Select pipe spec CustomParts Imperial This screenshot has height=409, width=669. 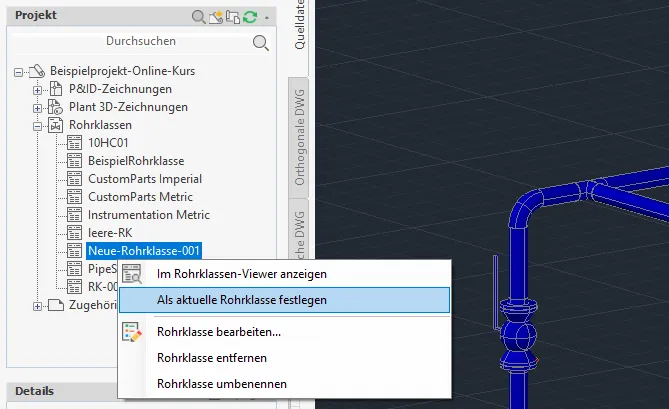pyautogui.click(x=145, y=179)
